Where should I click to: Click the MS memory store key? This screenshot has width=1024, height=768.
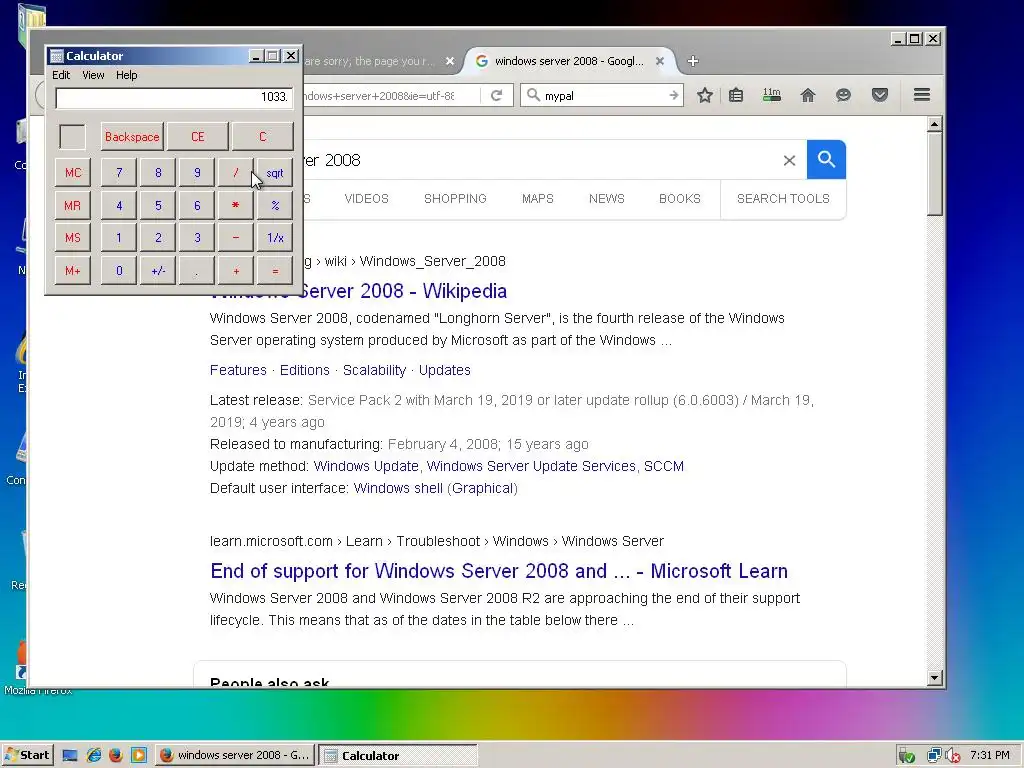[72, 238]
